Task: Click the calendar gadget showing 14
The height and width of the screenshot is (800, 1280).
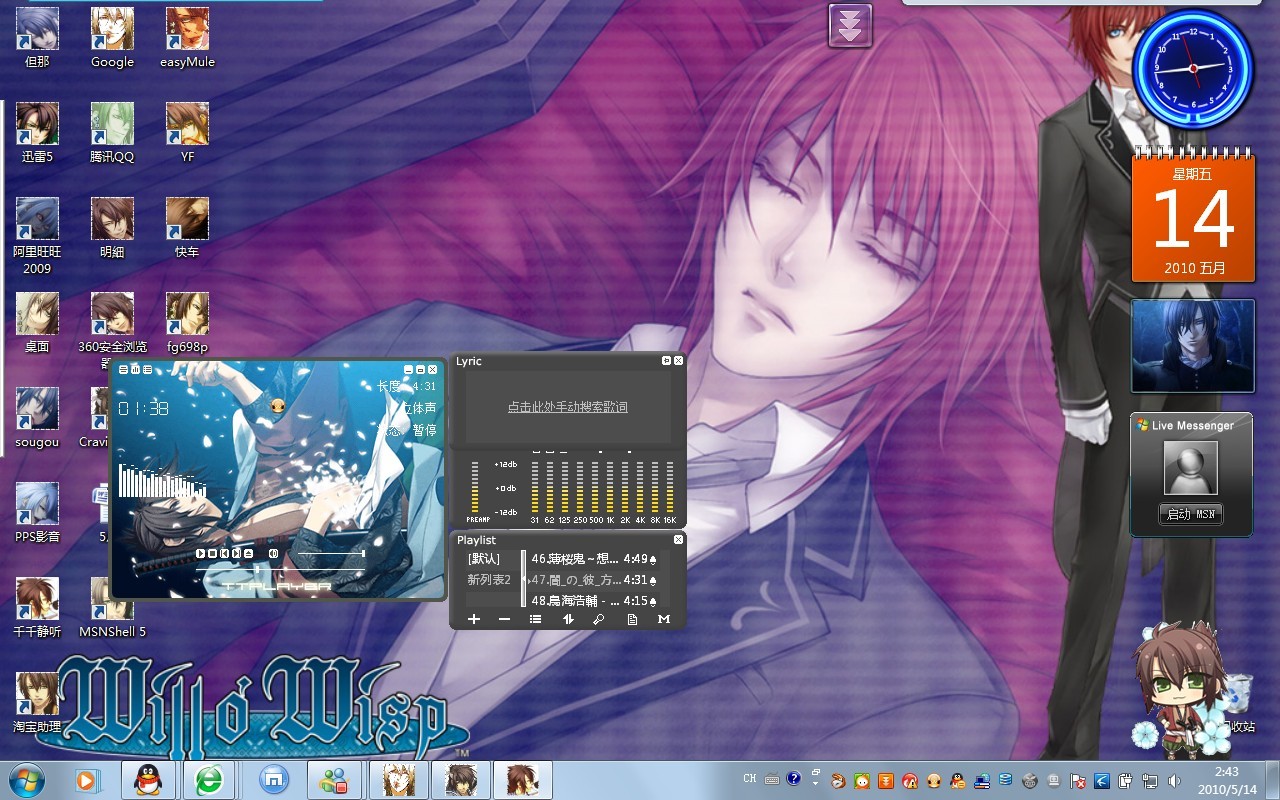Action: [1192, 215]
